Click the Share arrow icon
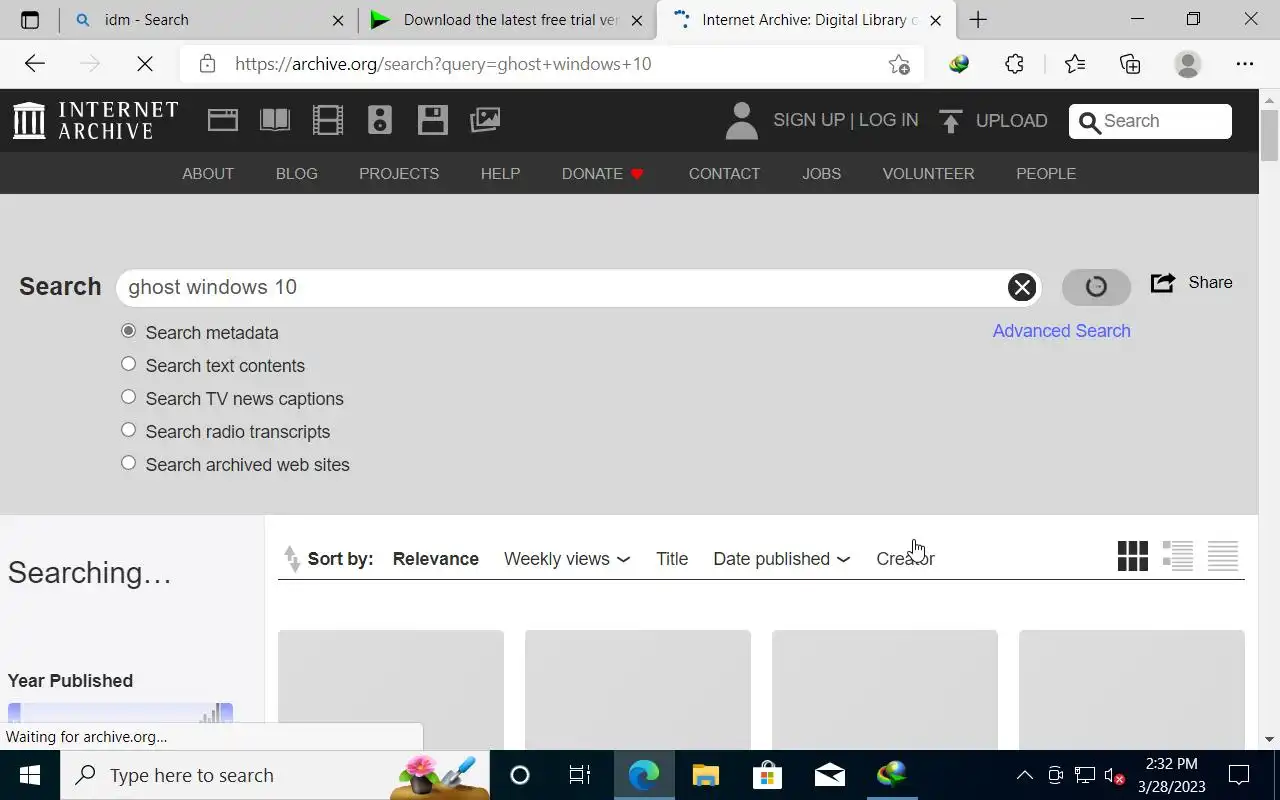 [x=1163, y=283]
